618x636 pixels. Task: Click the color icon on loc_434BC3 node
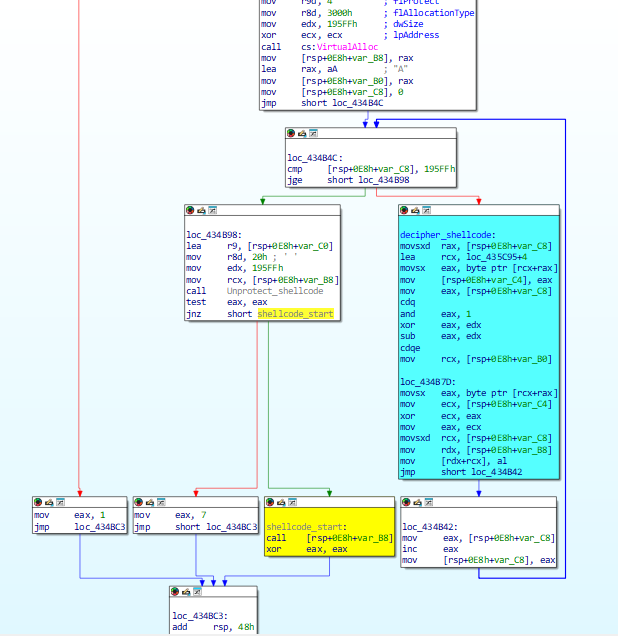click(177, 592)
